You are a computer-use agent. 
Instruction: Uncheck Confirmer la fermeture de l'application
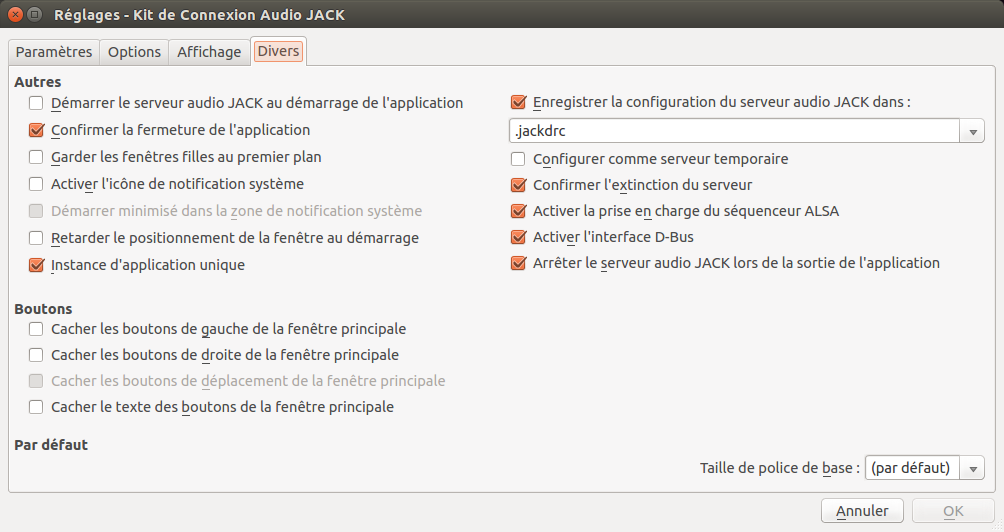[x=37, y=130]
